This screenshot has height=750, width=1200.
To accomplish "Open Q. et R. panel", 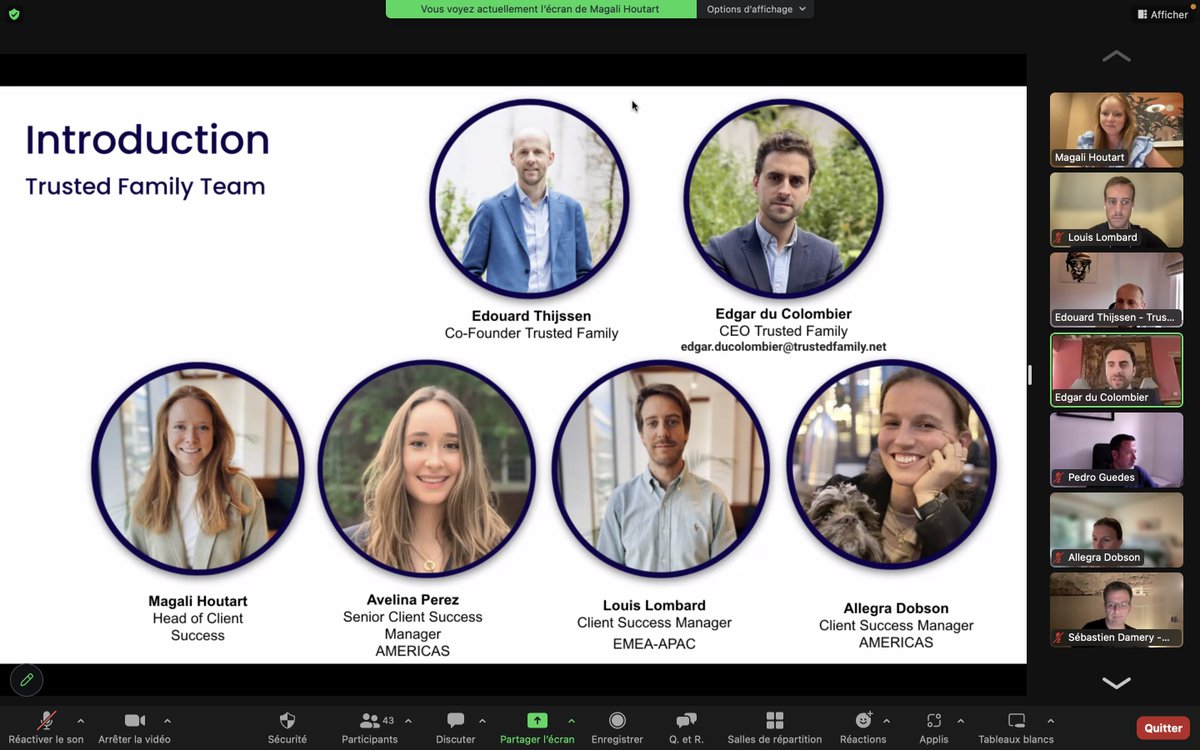I will 686,728.
